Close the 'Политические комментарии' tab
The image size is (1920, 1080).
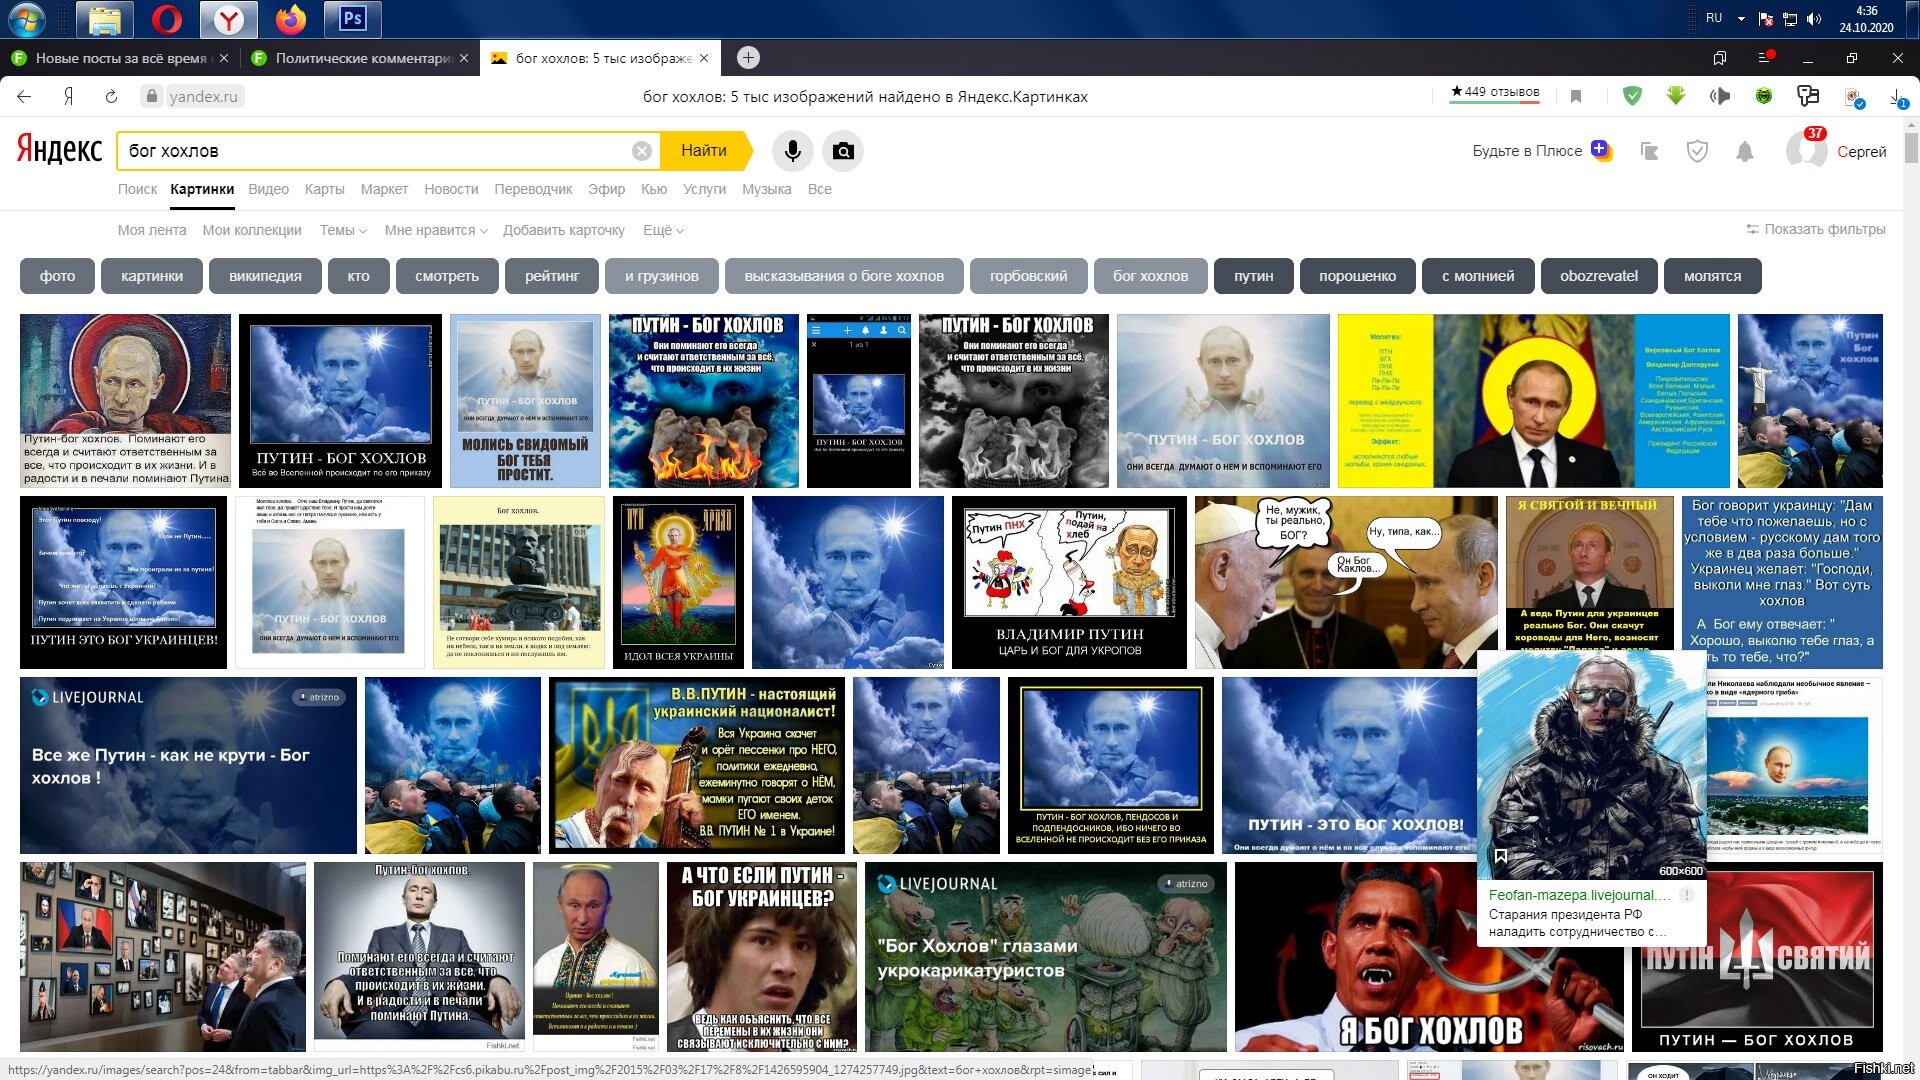(463, 58)
